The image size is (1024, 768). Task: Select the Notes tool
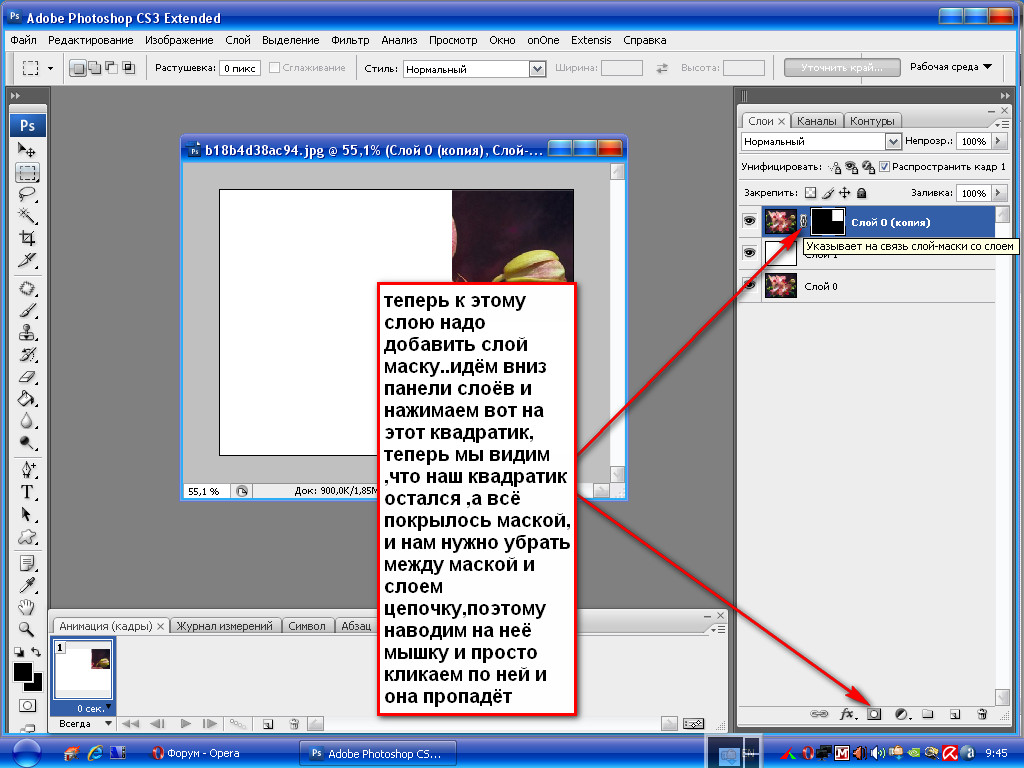(x=27, y=564)
